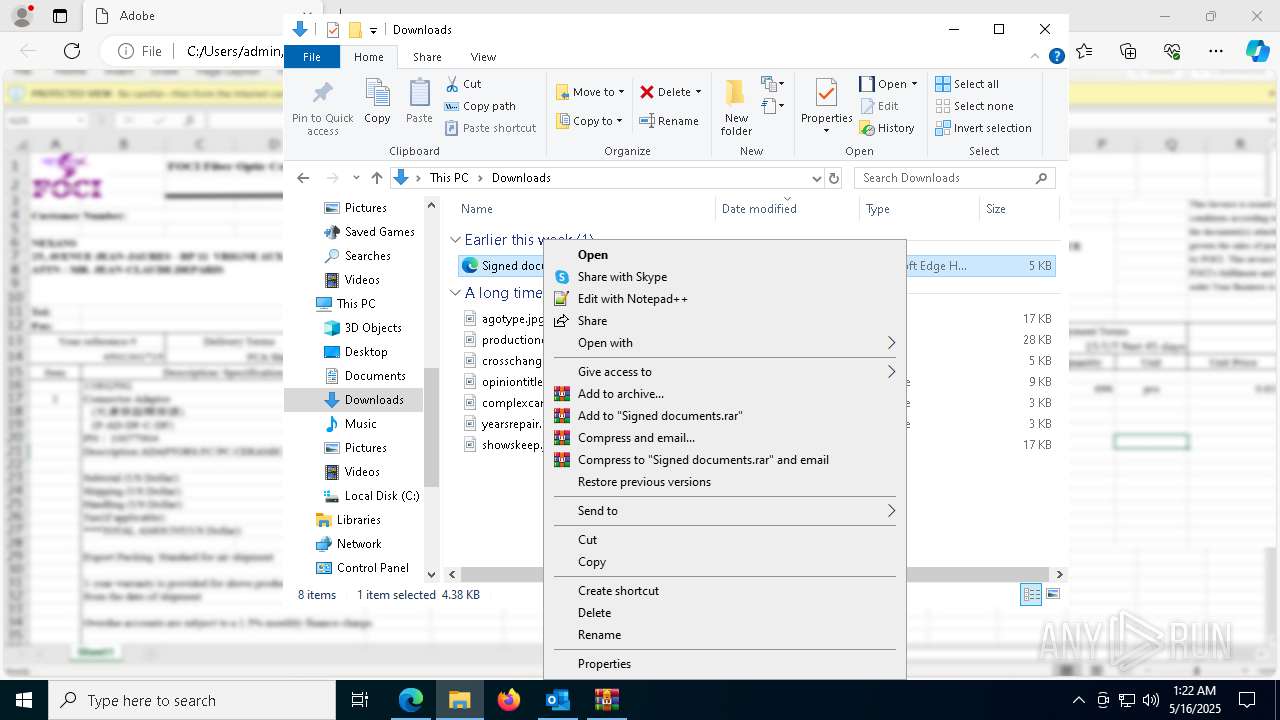Open recent locations dropdown arrow
1280x720 pixels.
[x=356, y=178]
